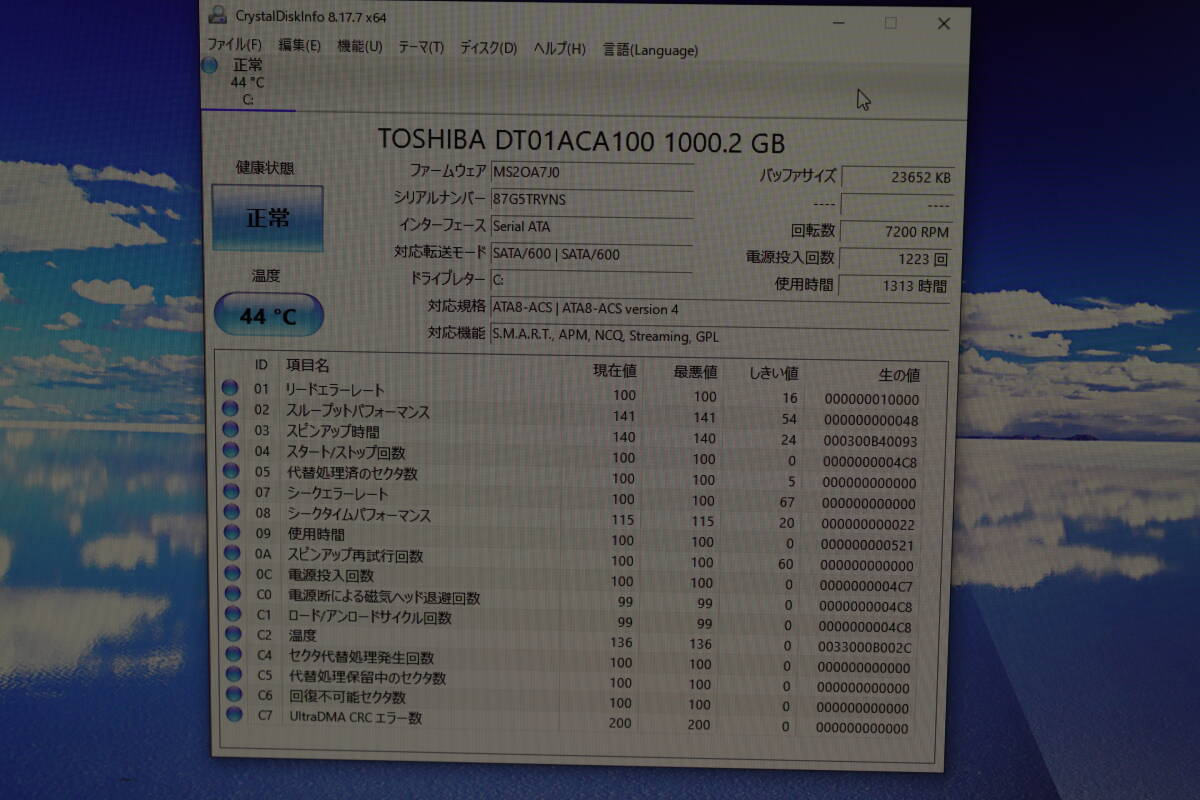Click the status orb for ID 04 スタート/ストップ回数
1200x800 pixels.
pyautogui.click(x=231, y=450)
